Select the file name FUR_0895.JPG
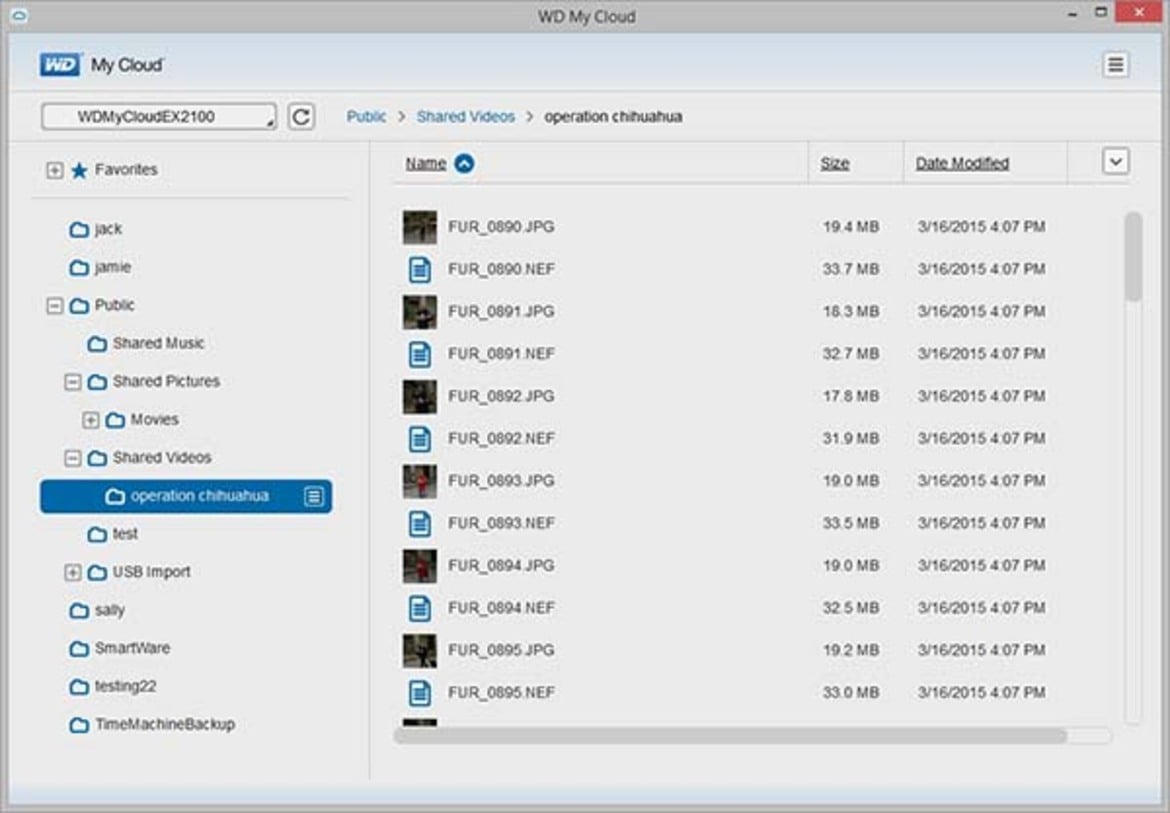The width and height of the screenshot is (1170, 813). pos(501,650)
